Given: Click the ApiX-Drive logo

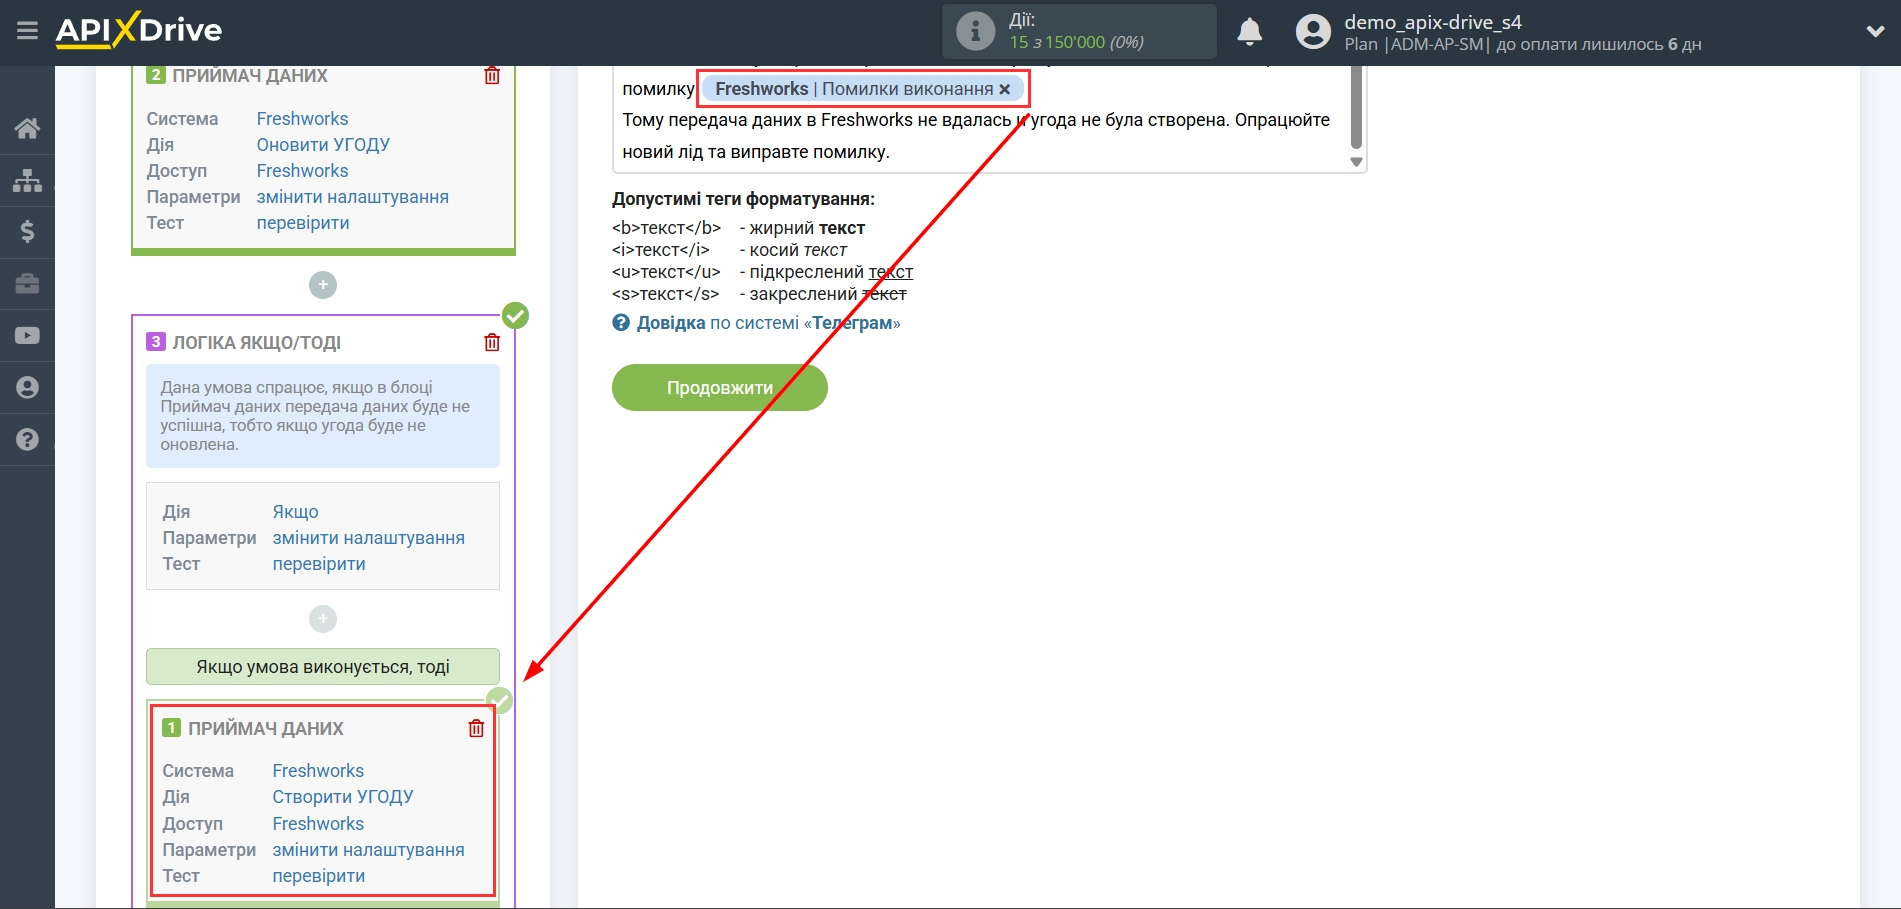Looking at the screenshot, I should (x=139, y=31).
